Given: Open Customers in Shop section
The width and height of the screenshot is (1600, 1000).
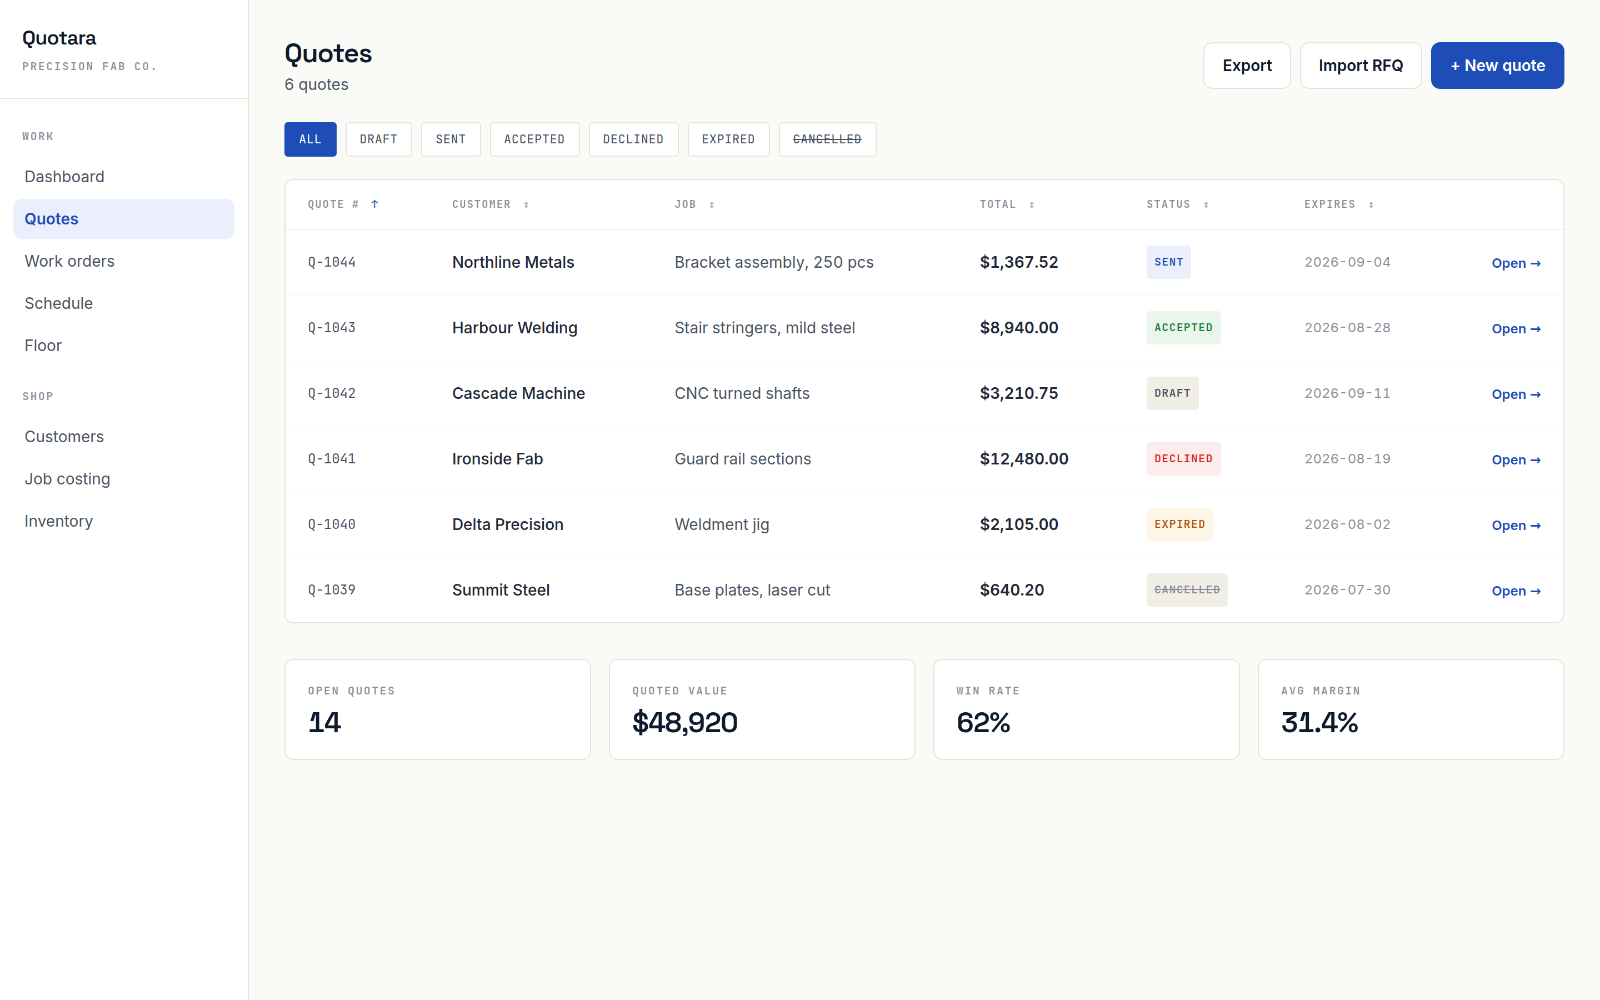Looking at the screenshot, I should 124,437.
